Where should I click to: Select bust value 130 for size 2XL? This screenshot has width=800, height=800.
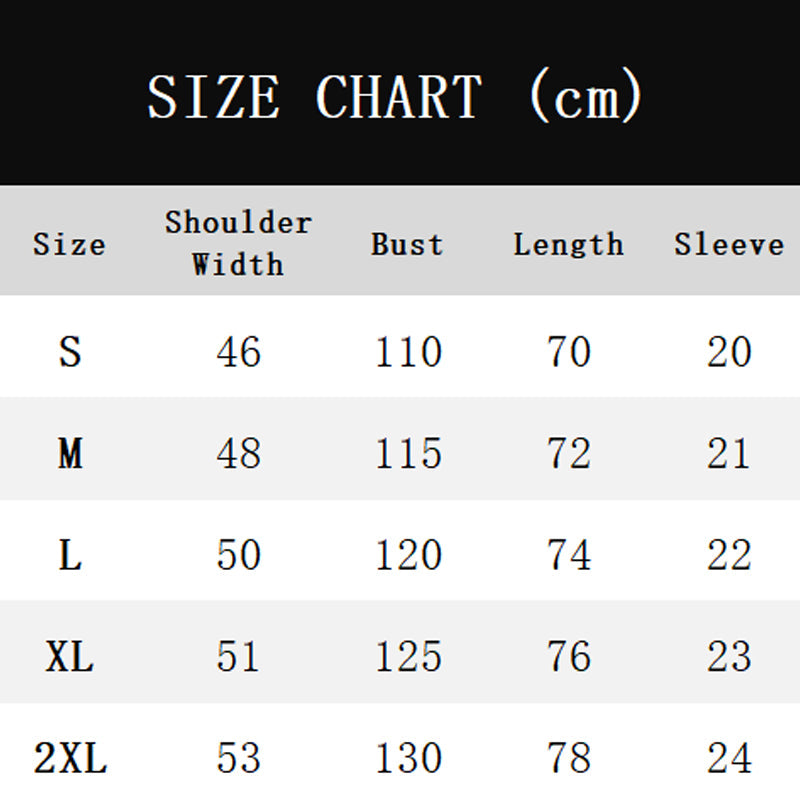[408, 759]
